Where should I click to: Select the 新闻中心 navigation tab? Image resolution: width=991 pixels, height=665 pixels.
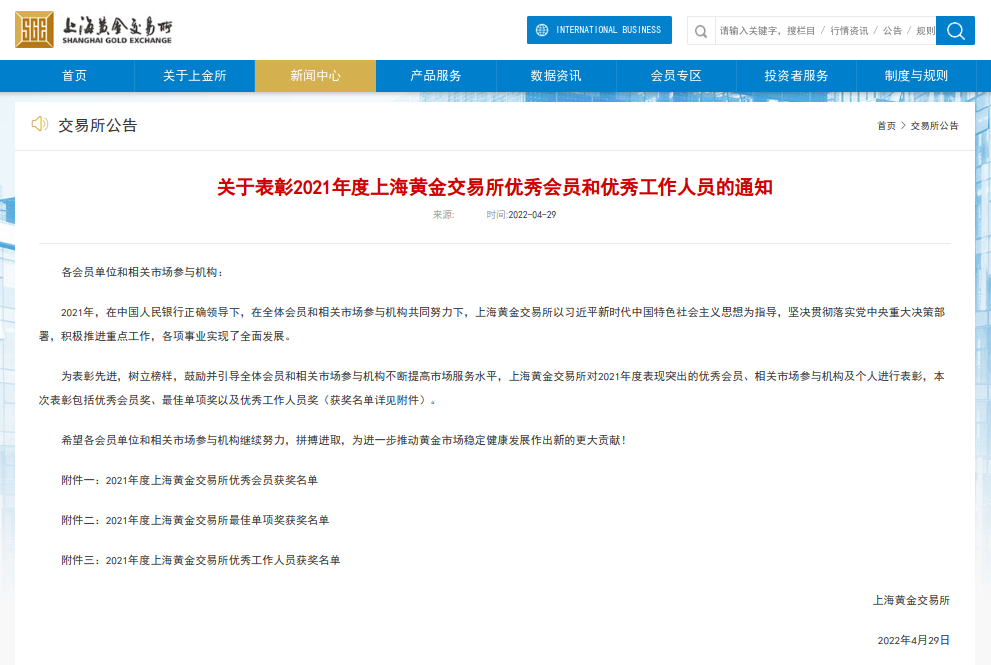(315, 76)
